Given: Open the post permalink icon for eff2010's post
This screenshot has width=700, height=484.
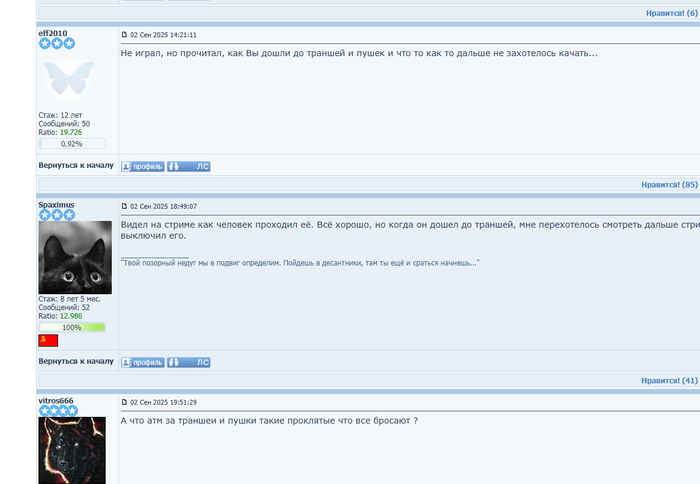Looking at the screenshot, I should coord(125,34).
